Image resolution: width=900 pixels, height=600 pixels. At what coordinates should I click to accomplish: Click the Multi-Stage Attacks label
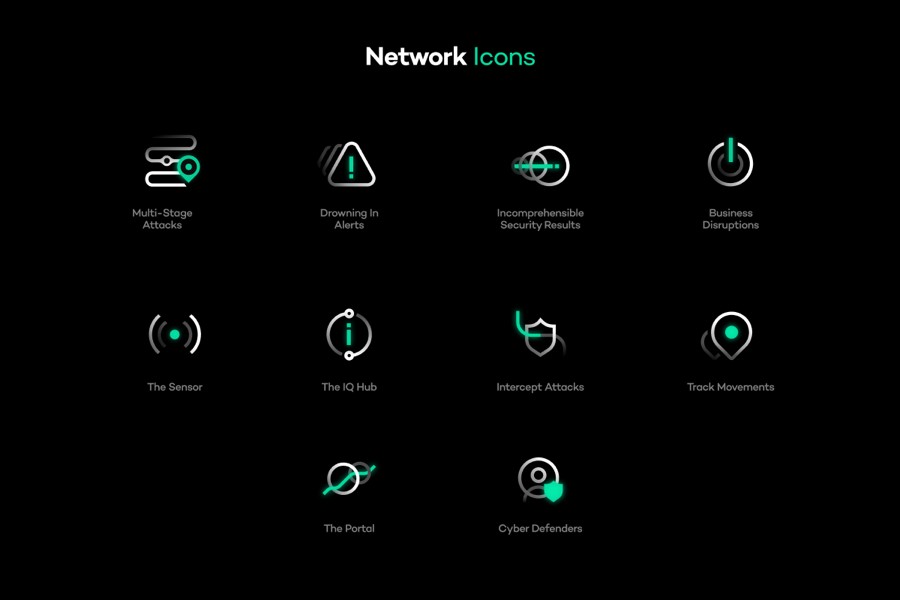click(x=162, y=219)
